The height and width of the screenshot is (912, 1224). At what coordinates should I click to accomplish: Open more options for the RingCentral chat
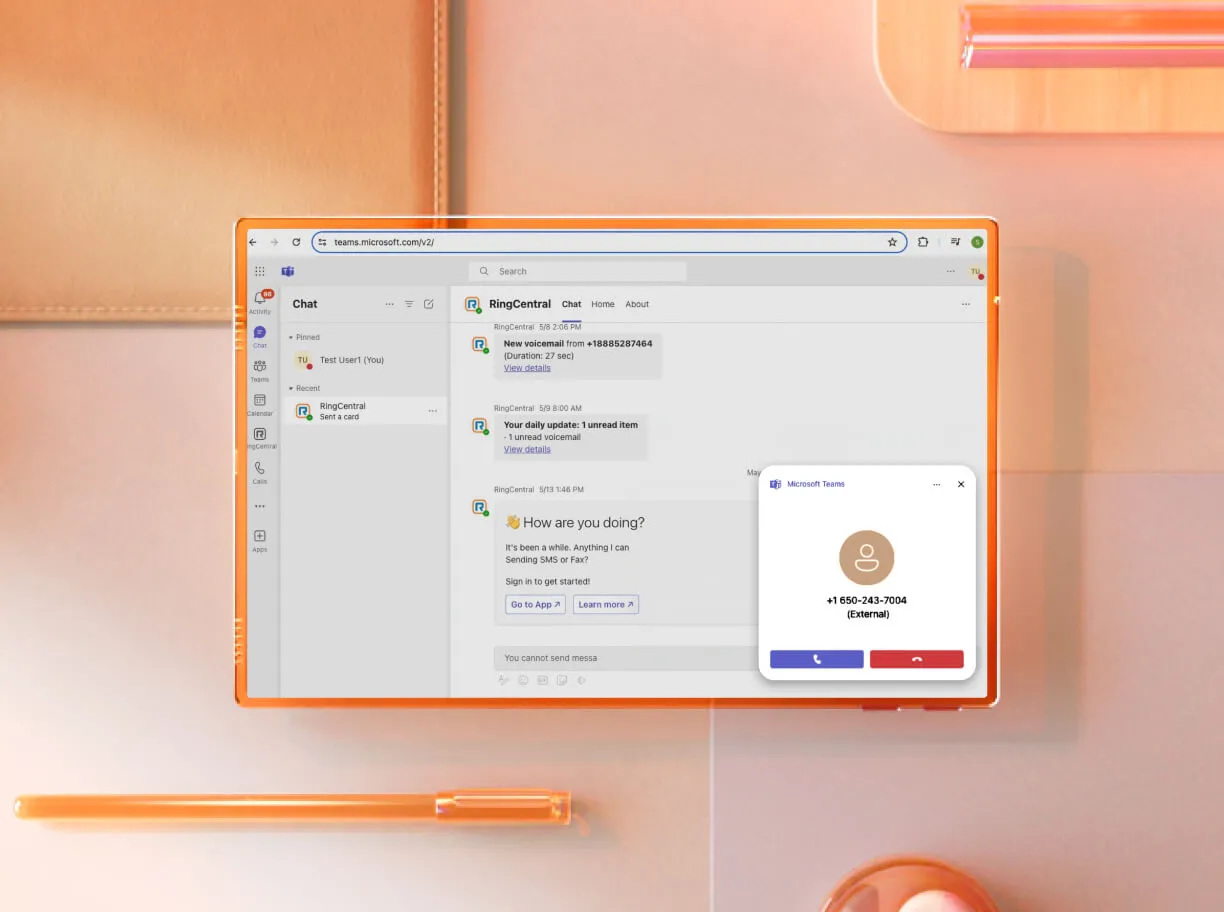(x=433, y=410)
